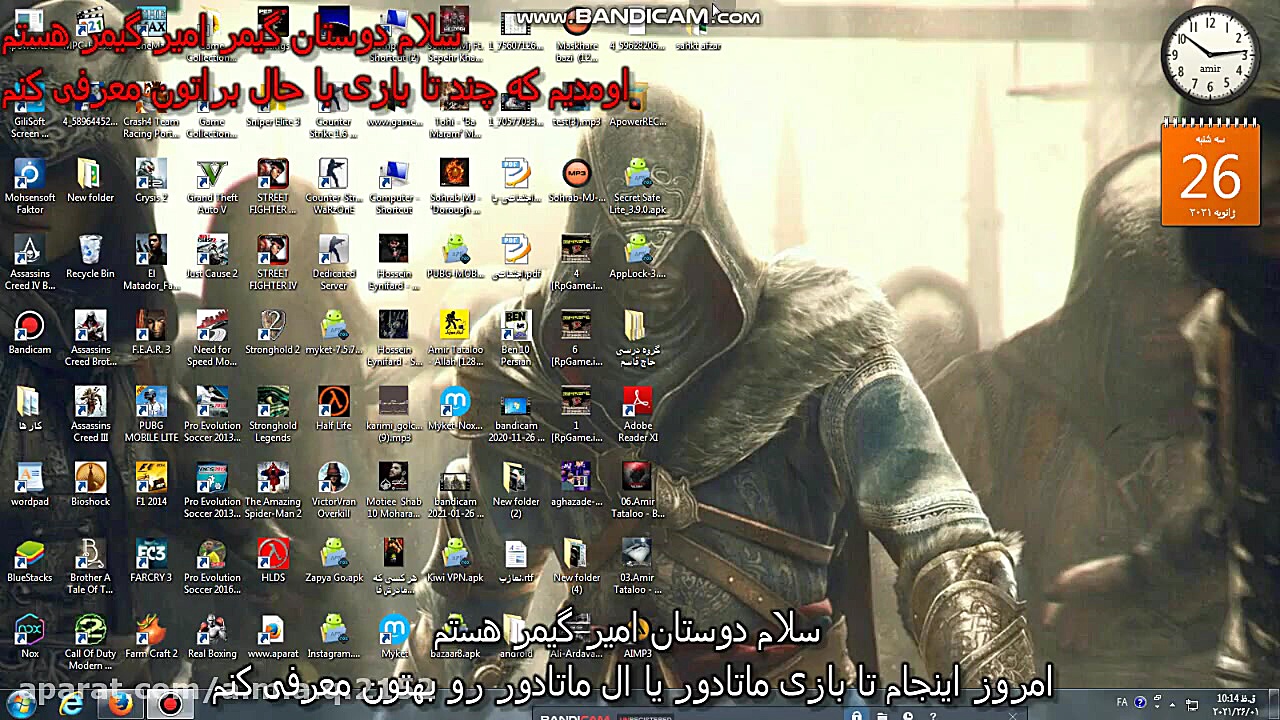Open the Instagram apk file

(x=333, y=637)
